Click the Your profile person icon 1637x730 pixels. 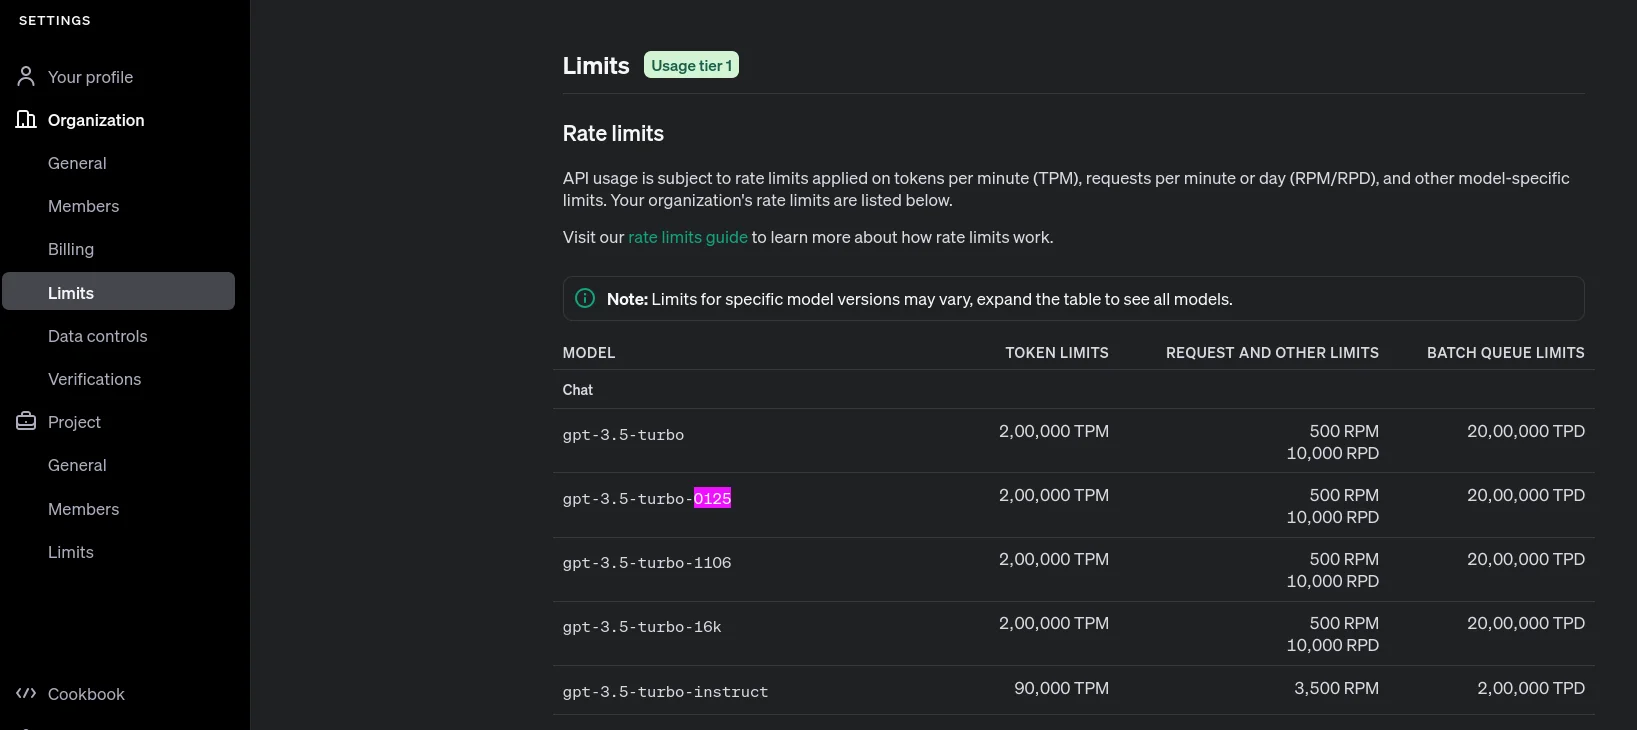26,76
